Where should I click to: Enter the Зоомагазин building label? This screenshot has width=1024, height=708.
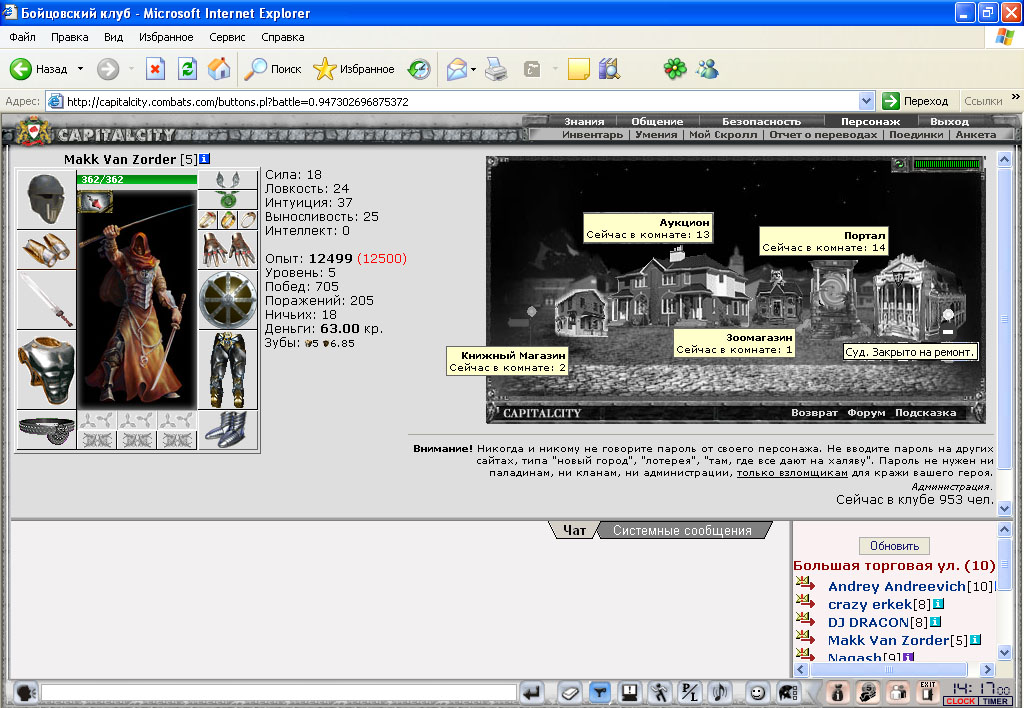[734, 343]
